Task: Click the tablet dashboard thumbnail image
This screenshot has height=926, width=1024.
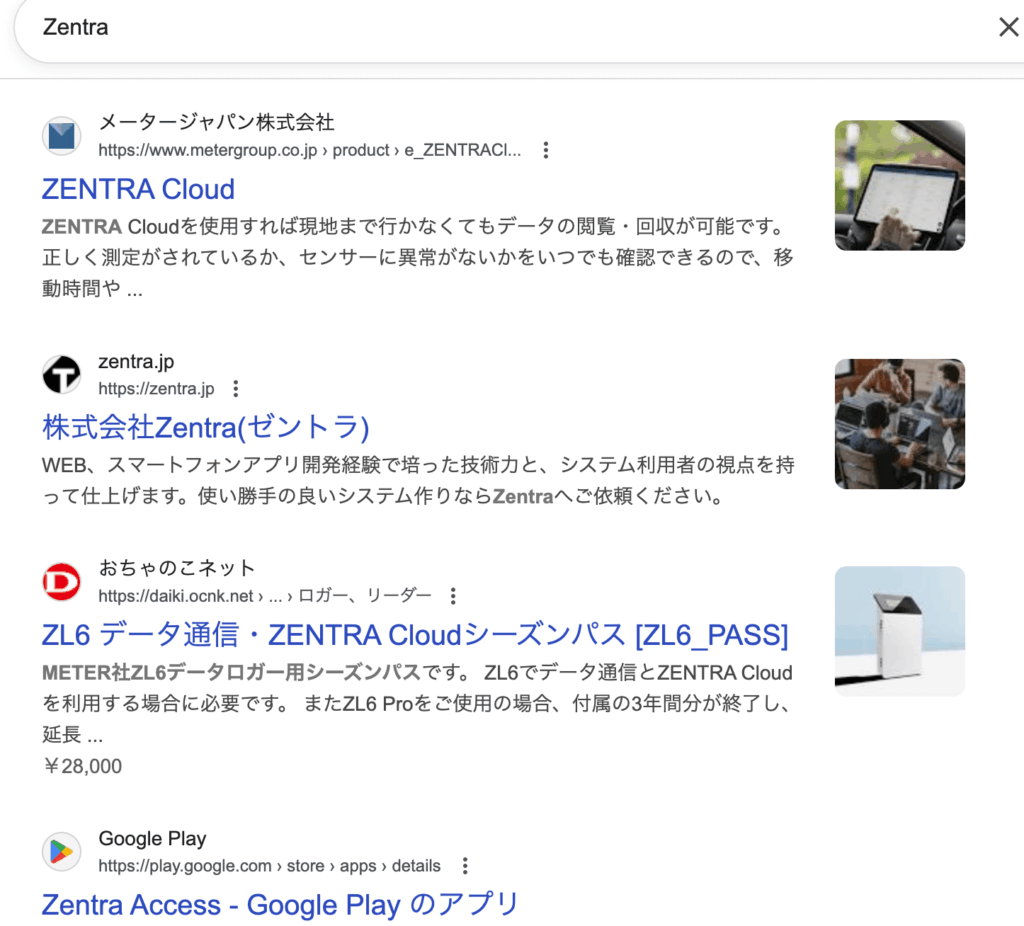Action: pos(899,185)
